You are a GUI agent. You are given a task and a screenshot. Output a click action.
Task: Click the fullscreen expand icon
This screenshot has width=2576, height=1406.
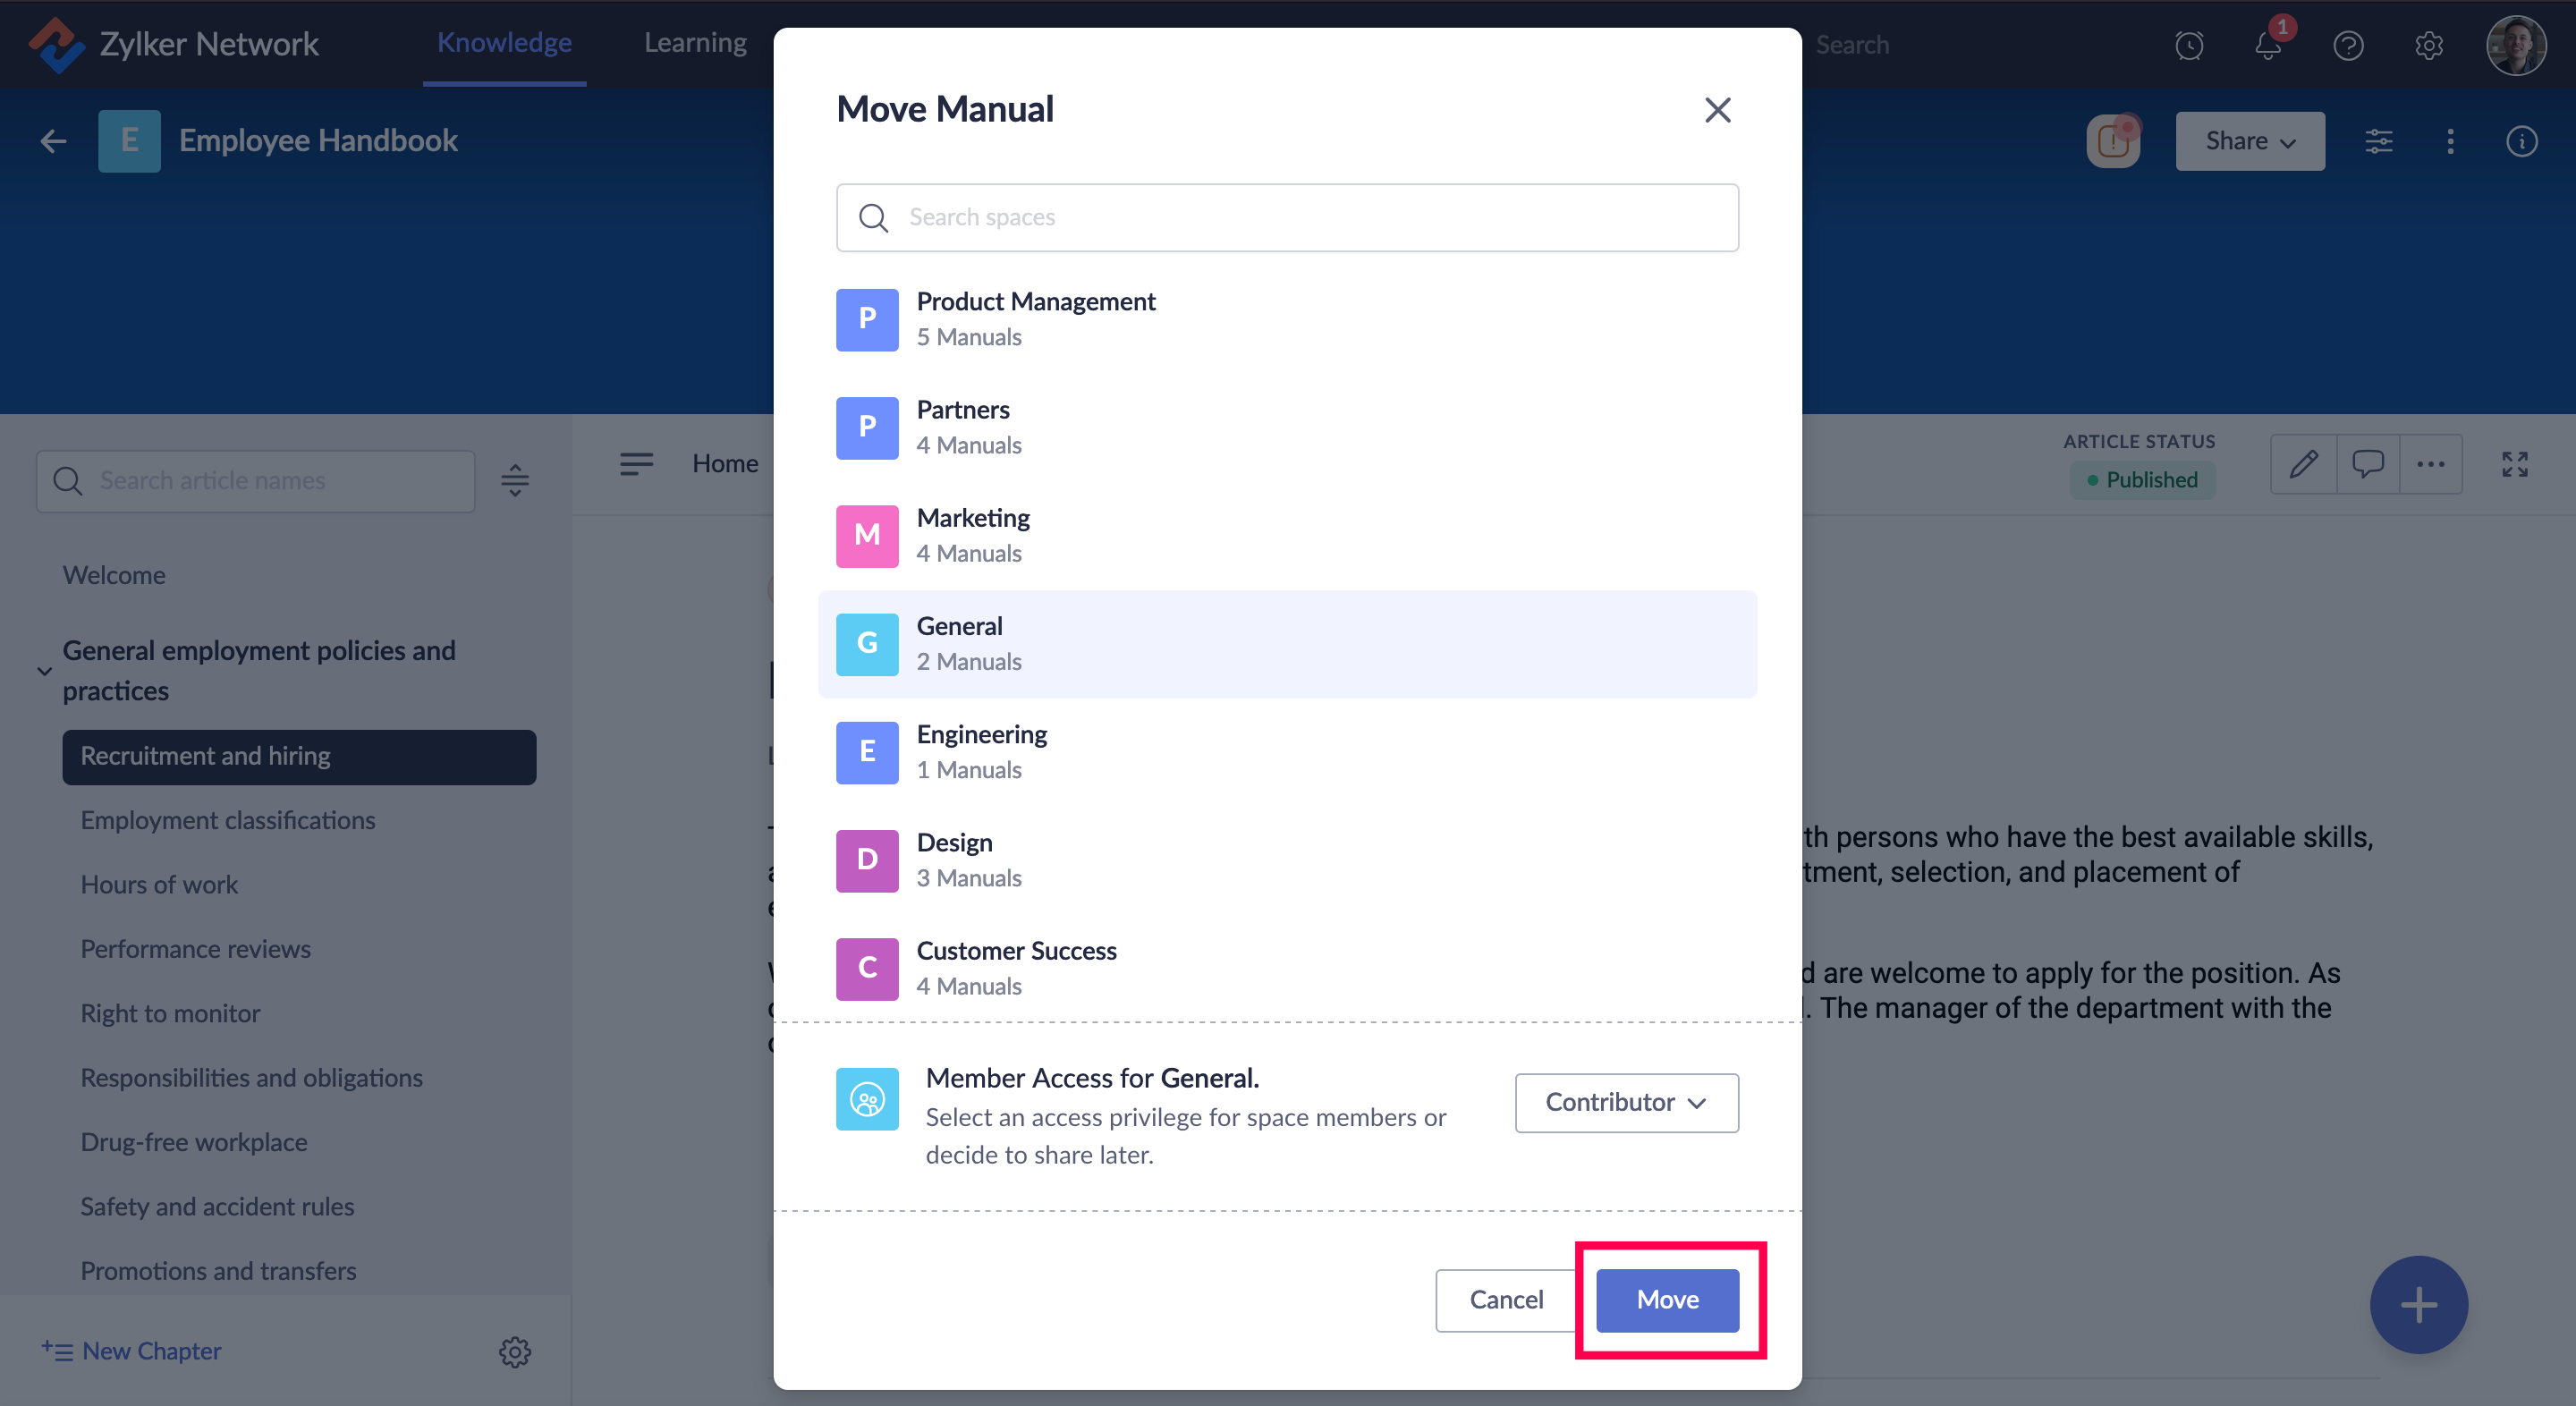point(2514,464)
